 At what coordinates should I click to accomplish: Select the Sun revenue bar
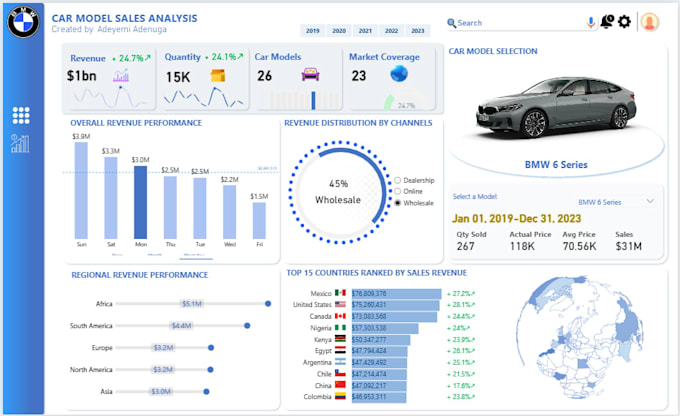[x=81, y=190]
